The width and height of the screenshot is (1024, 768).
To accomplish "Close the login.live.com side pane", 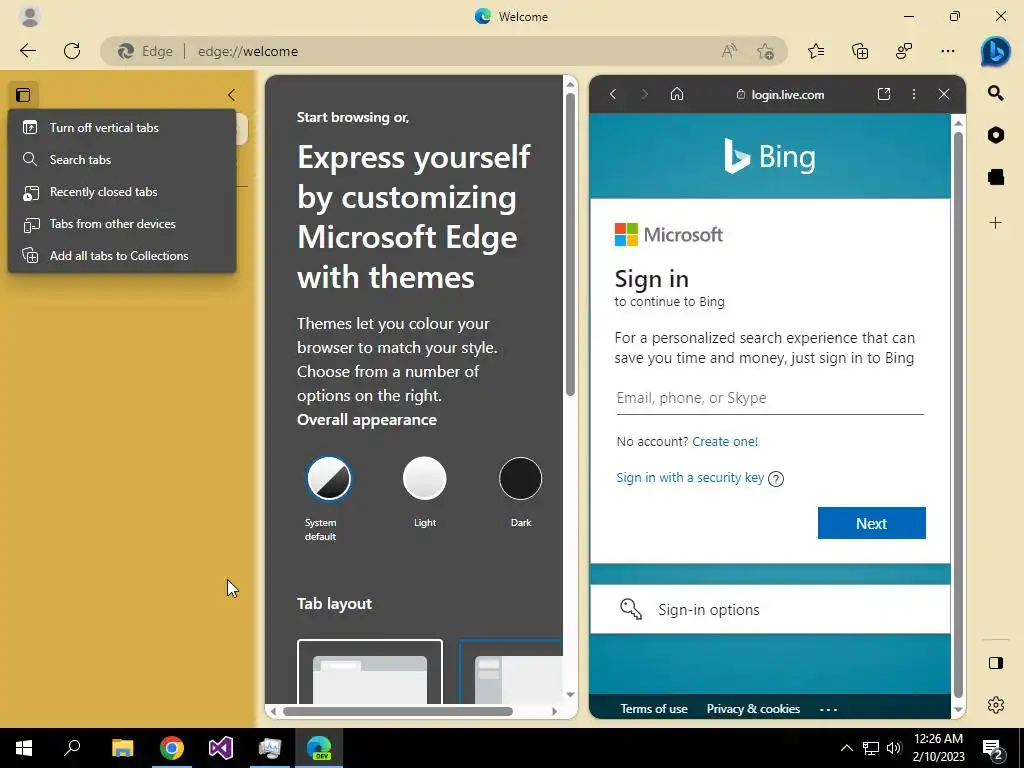I will (x=944, y=94).
